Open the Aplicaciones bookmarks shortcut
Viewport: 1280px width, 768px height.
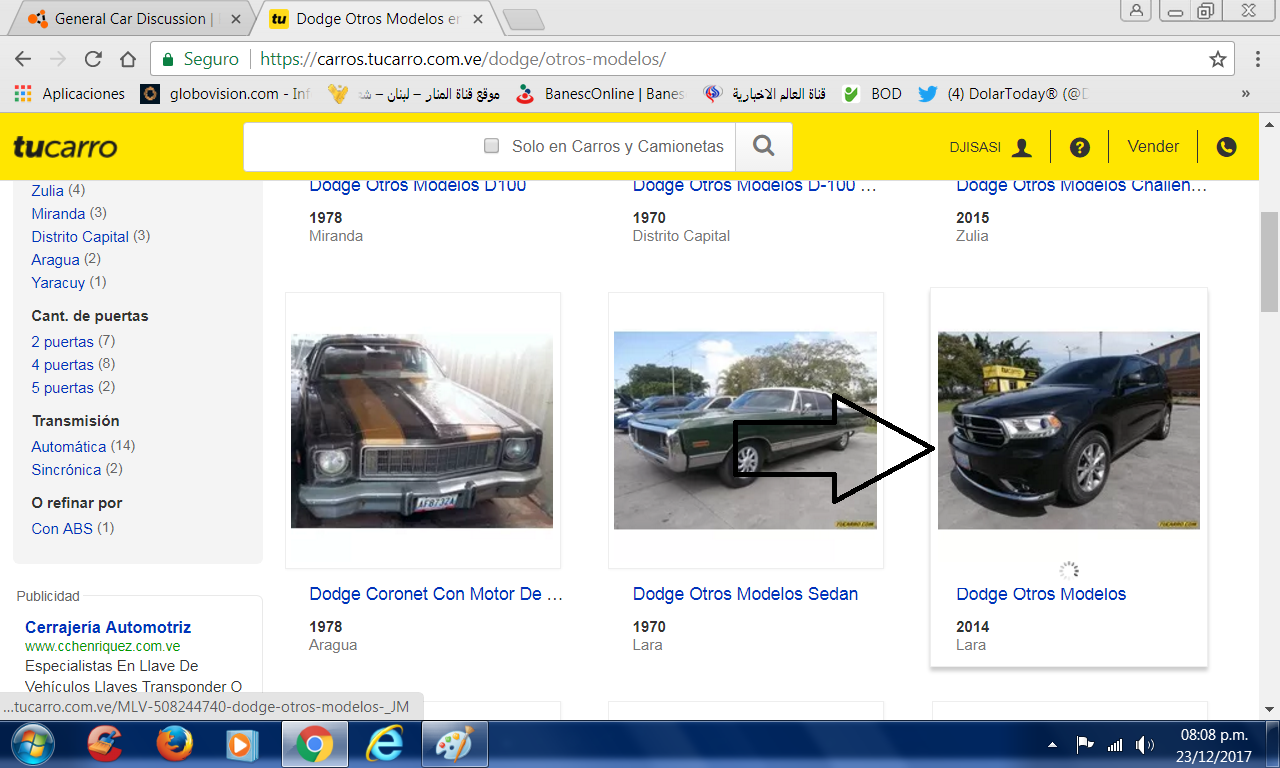(x=69, y=94)
